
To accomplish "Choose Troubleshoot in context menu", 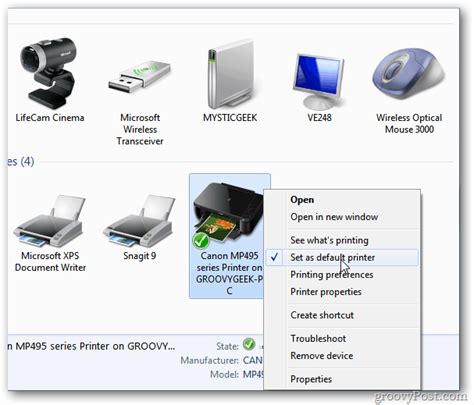I will pyautogui.click(x=318, y=339).
